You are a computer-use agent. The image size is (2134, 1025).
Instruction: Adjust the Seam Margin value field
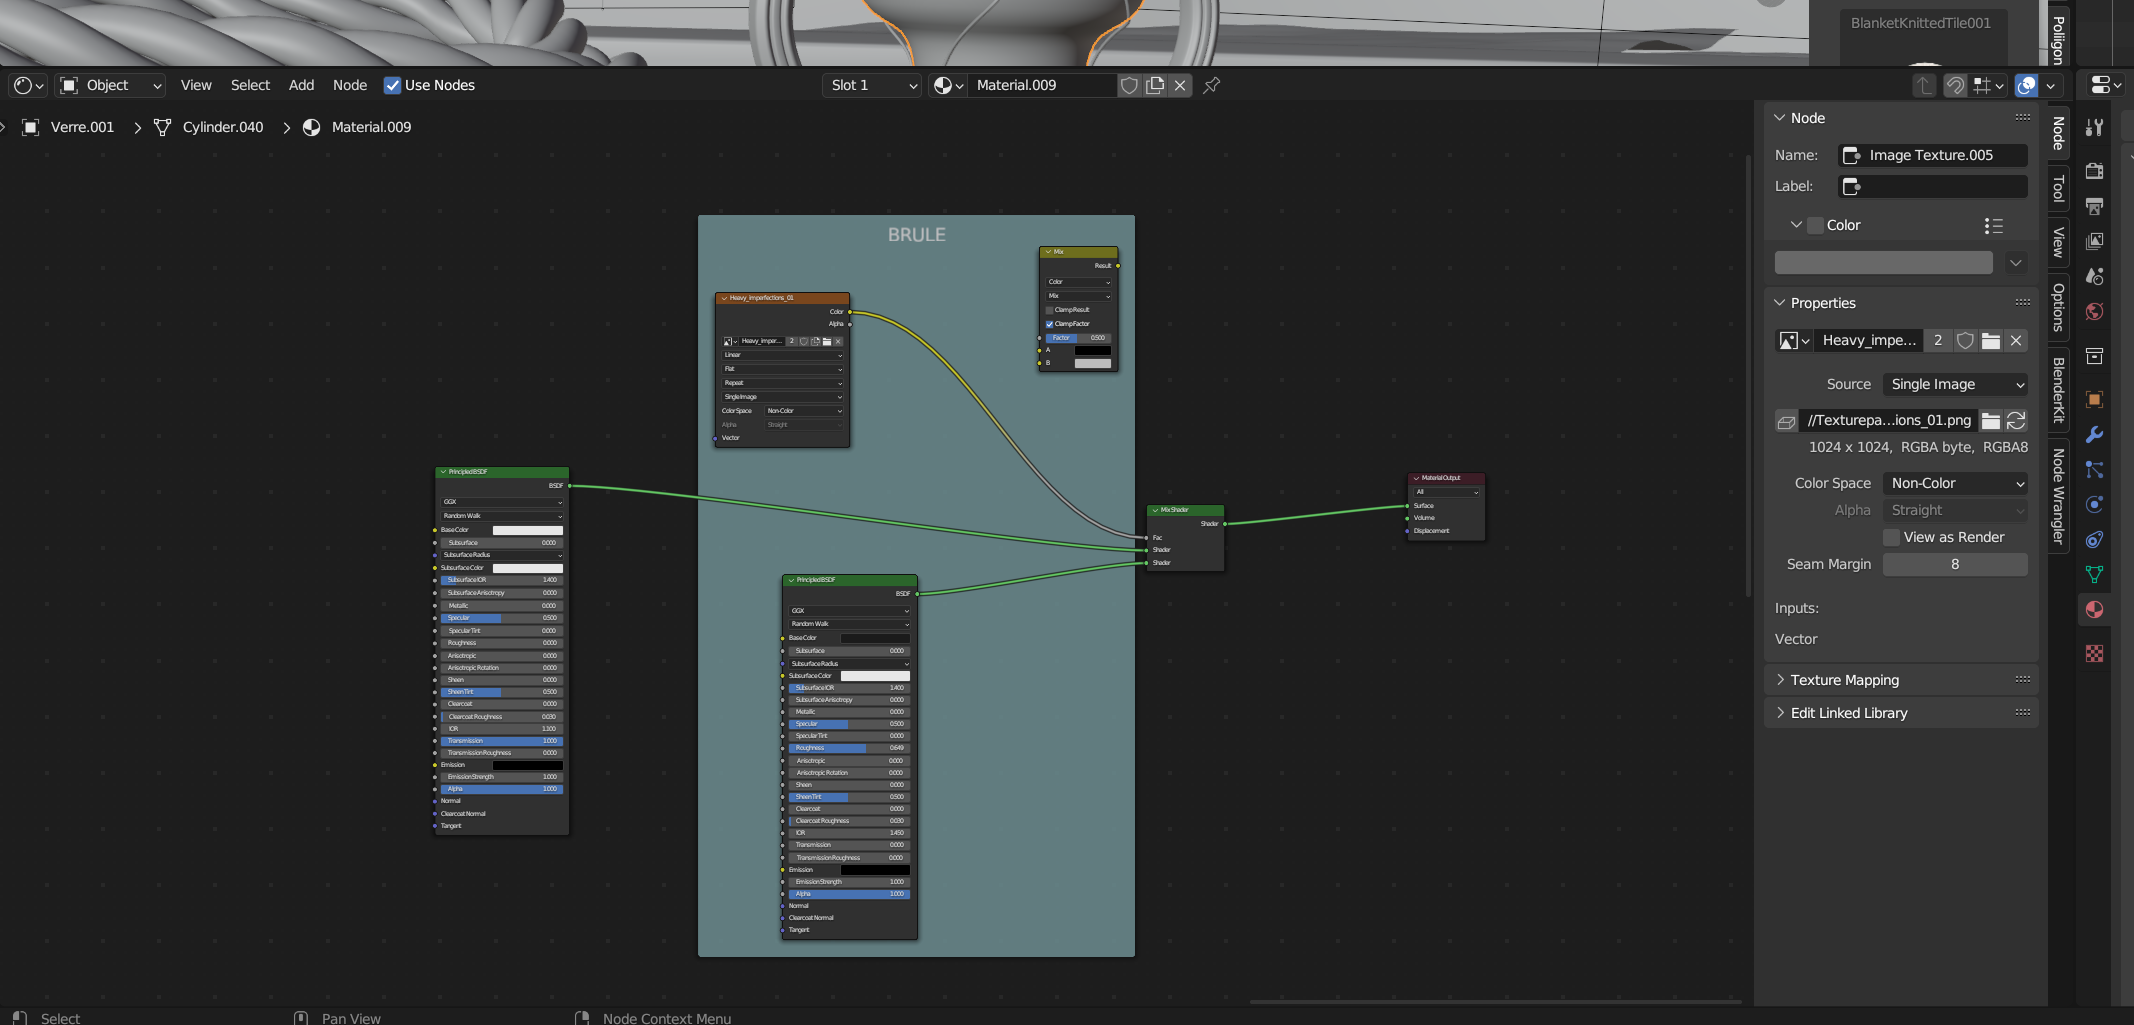(x=1955, y=564)
